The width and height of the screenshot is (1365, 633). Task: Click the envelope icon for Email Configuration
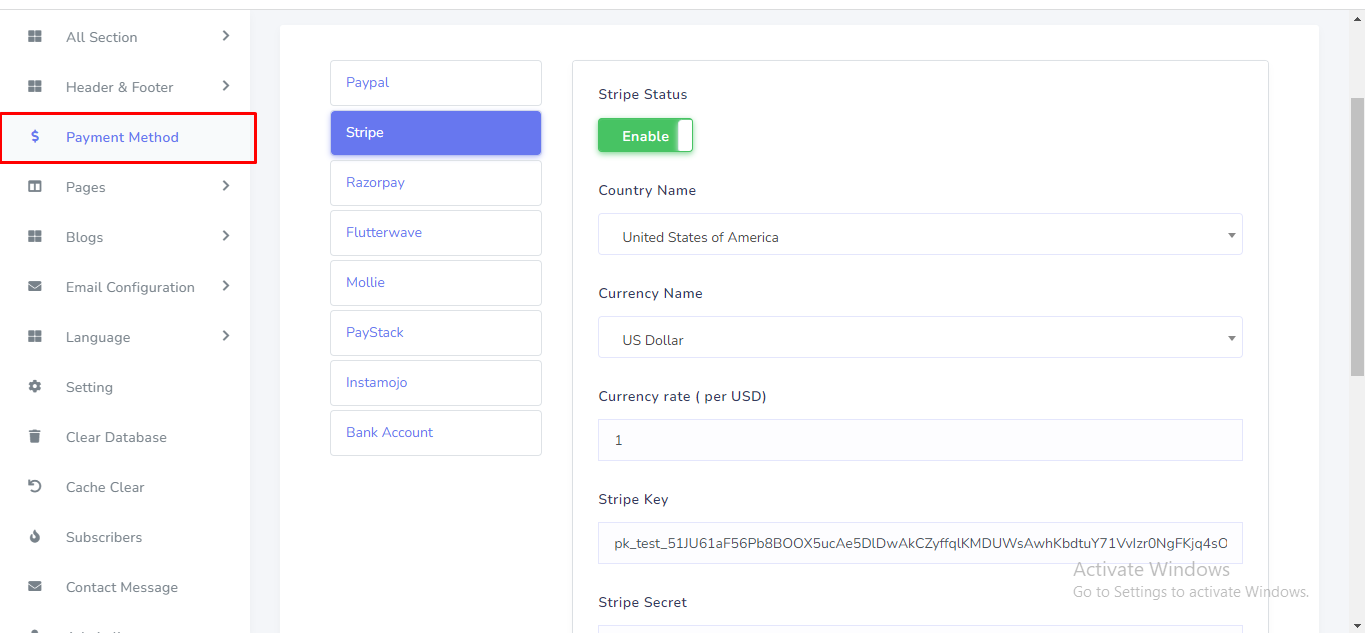tap(35, 287)
